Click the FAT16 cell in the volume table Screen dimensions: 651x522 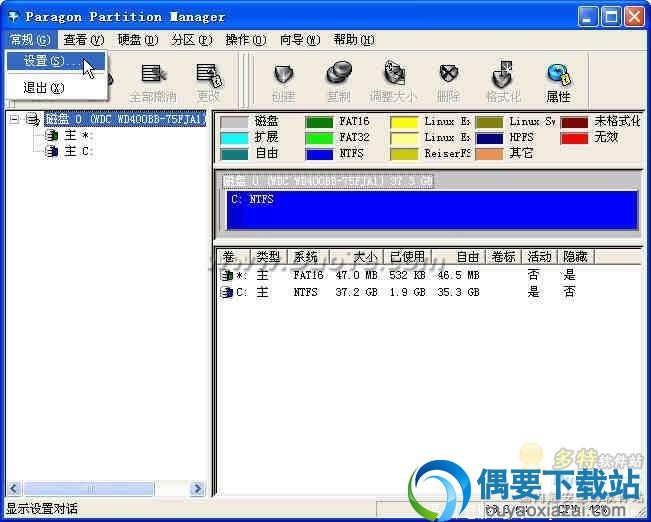(308, 275)
